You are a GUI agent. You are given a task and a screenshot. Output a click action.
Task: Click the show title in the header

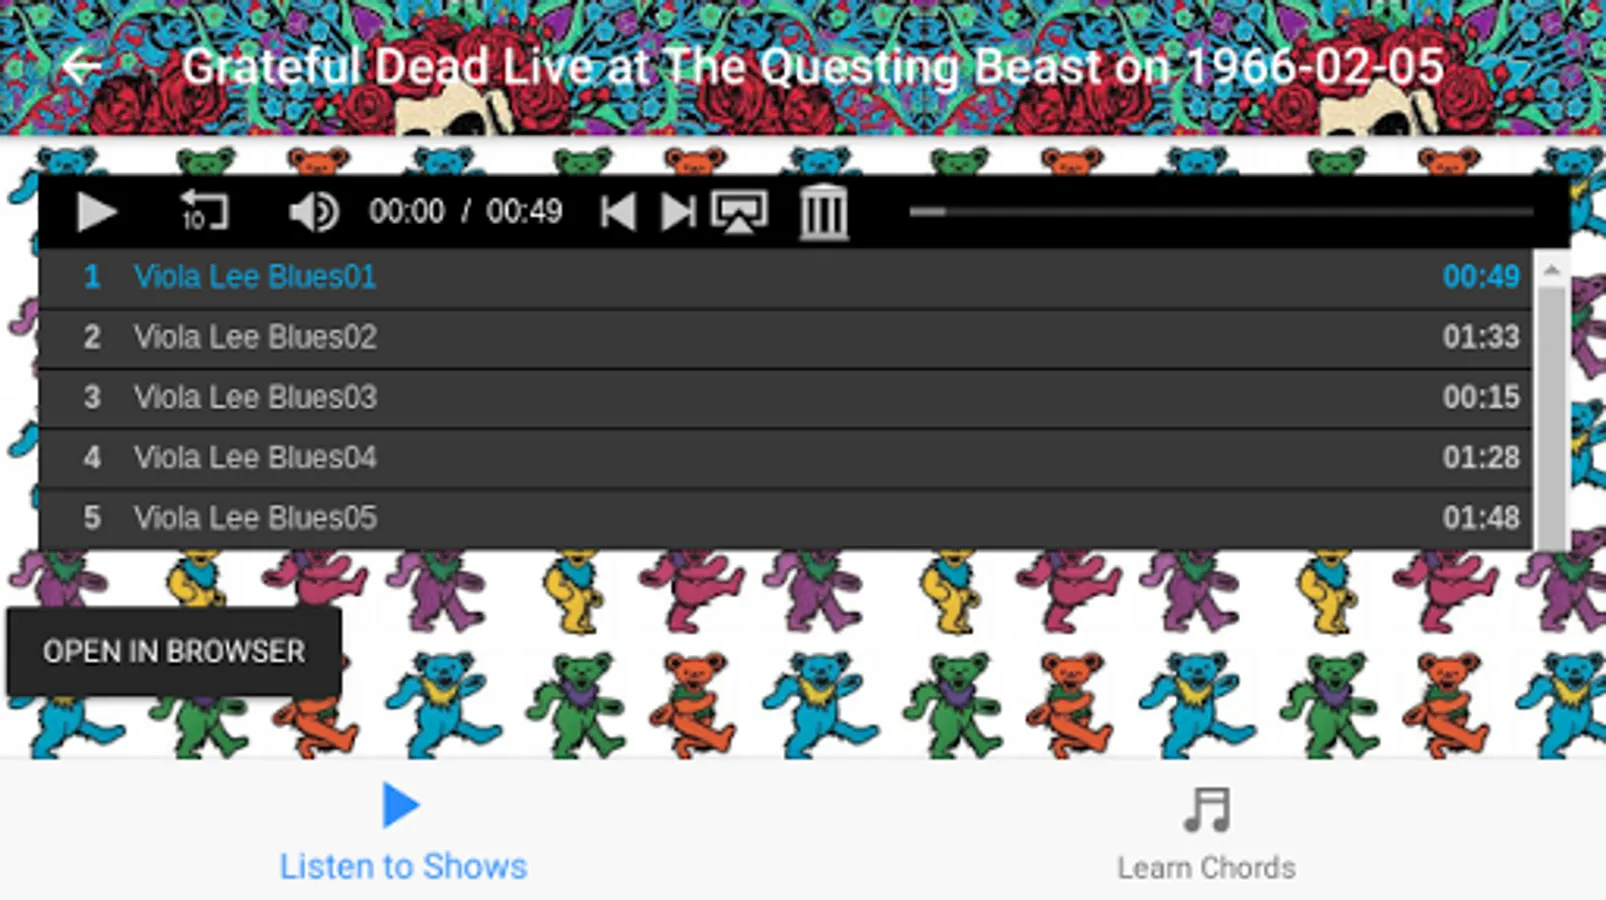813,68
